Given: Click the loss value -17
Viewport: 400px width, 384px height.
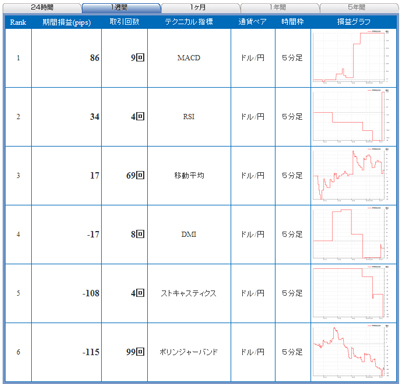Looking at the screenshot, I should click(93, 234).
